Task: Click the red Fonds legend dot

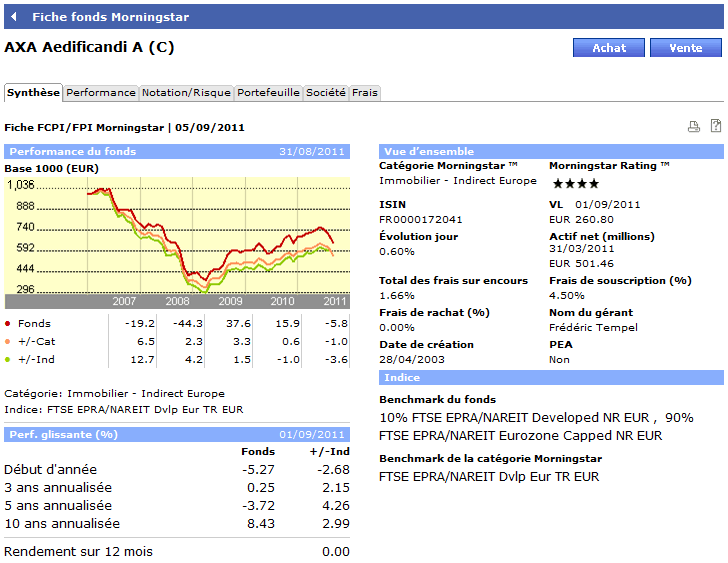Action: point(7,324)
